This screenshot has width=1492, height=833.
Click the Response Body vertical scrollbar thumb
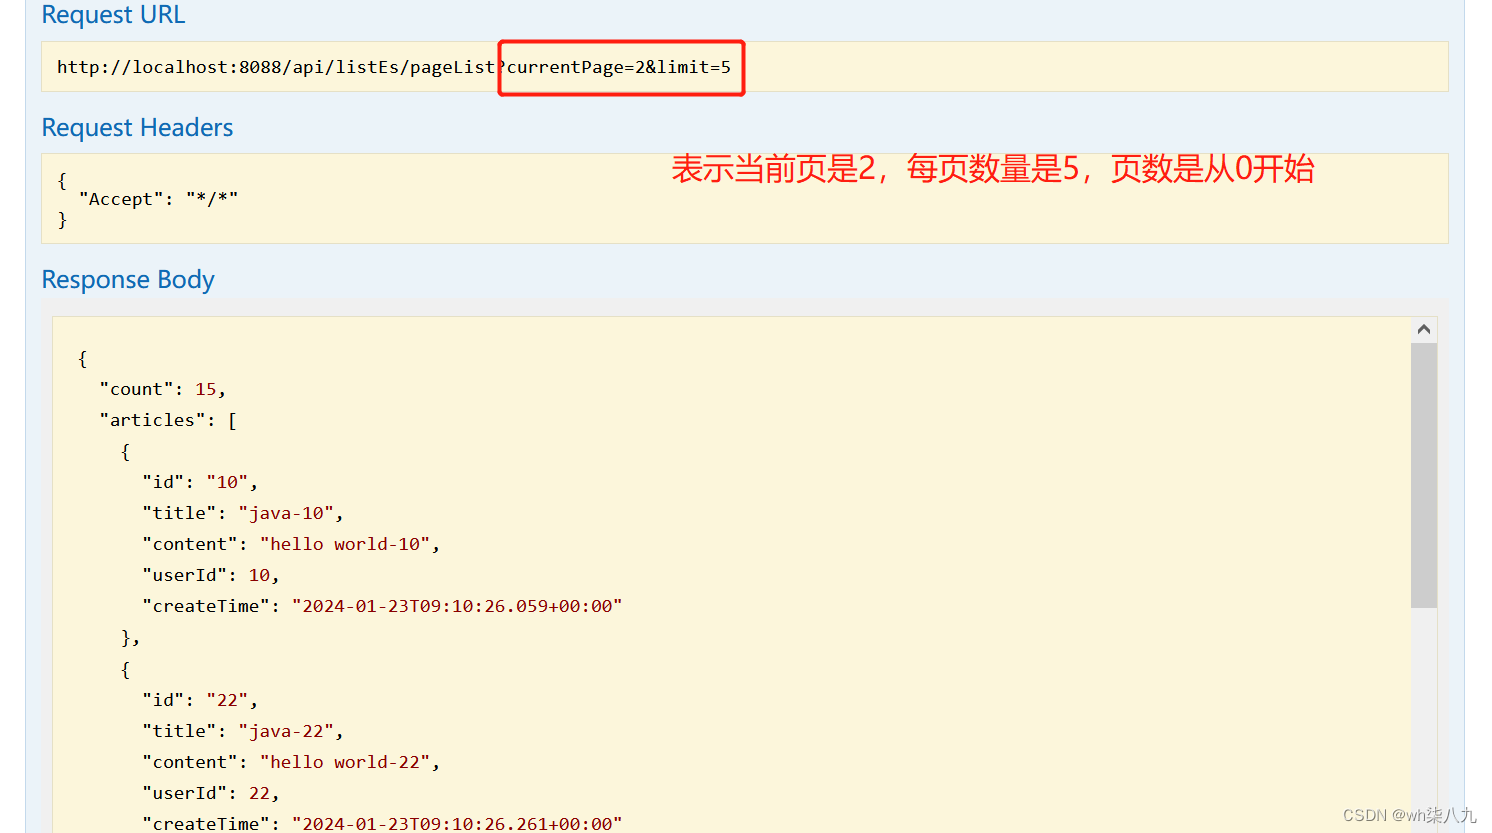[x=1424, y=476]
